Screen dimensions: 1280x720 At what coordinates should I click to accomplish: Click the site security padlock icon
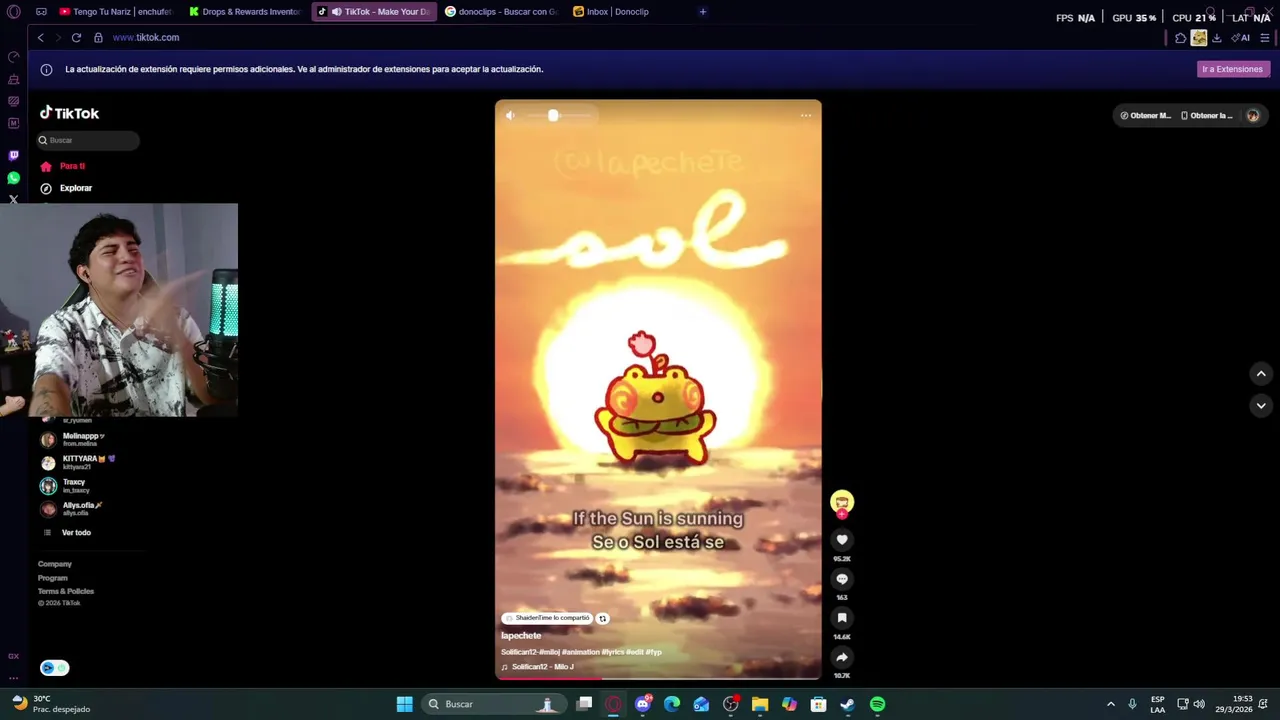pos(98,37)
